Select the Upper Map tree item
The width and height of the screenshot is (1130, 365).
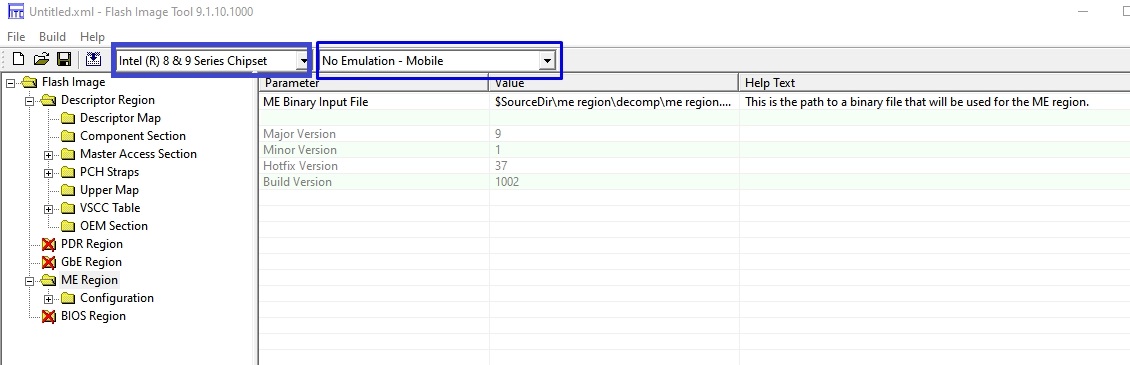(110, 190)
